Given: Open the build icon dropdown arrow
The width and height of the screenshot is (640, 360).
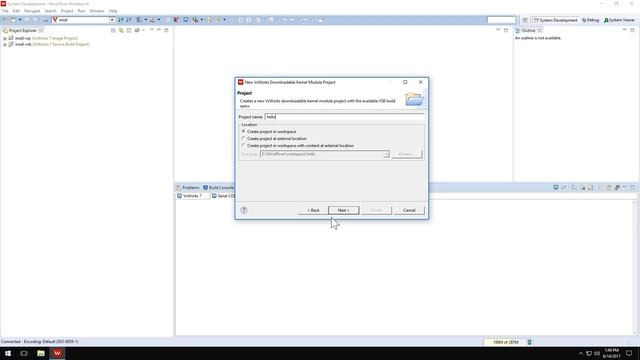Looking at the screenshot, I should coord(145,20).
